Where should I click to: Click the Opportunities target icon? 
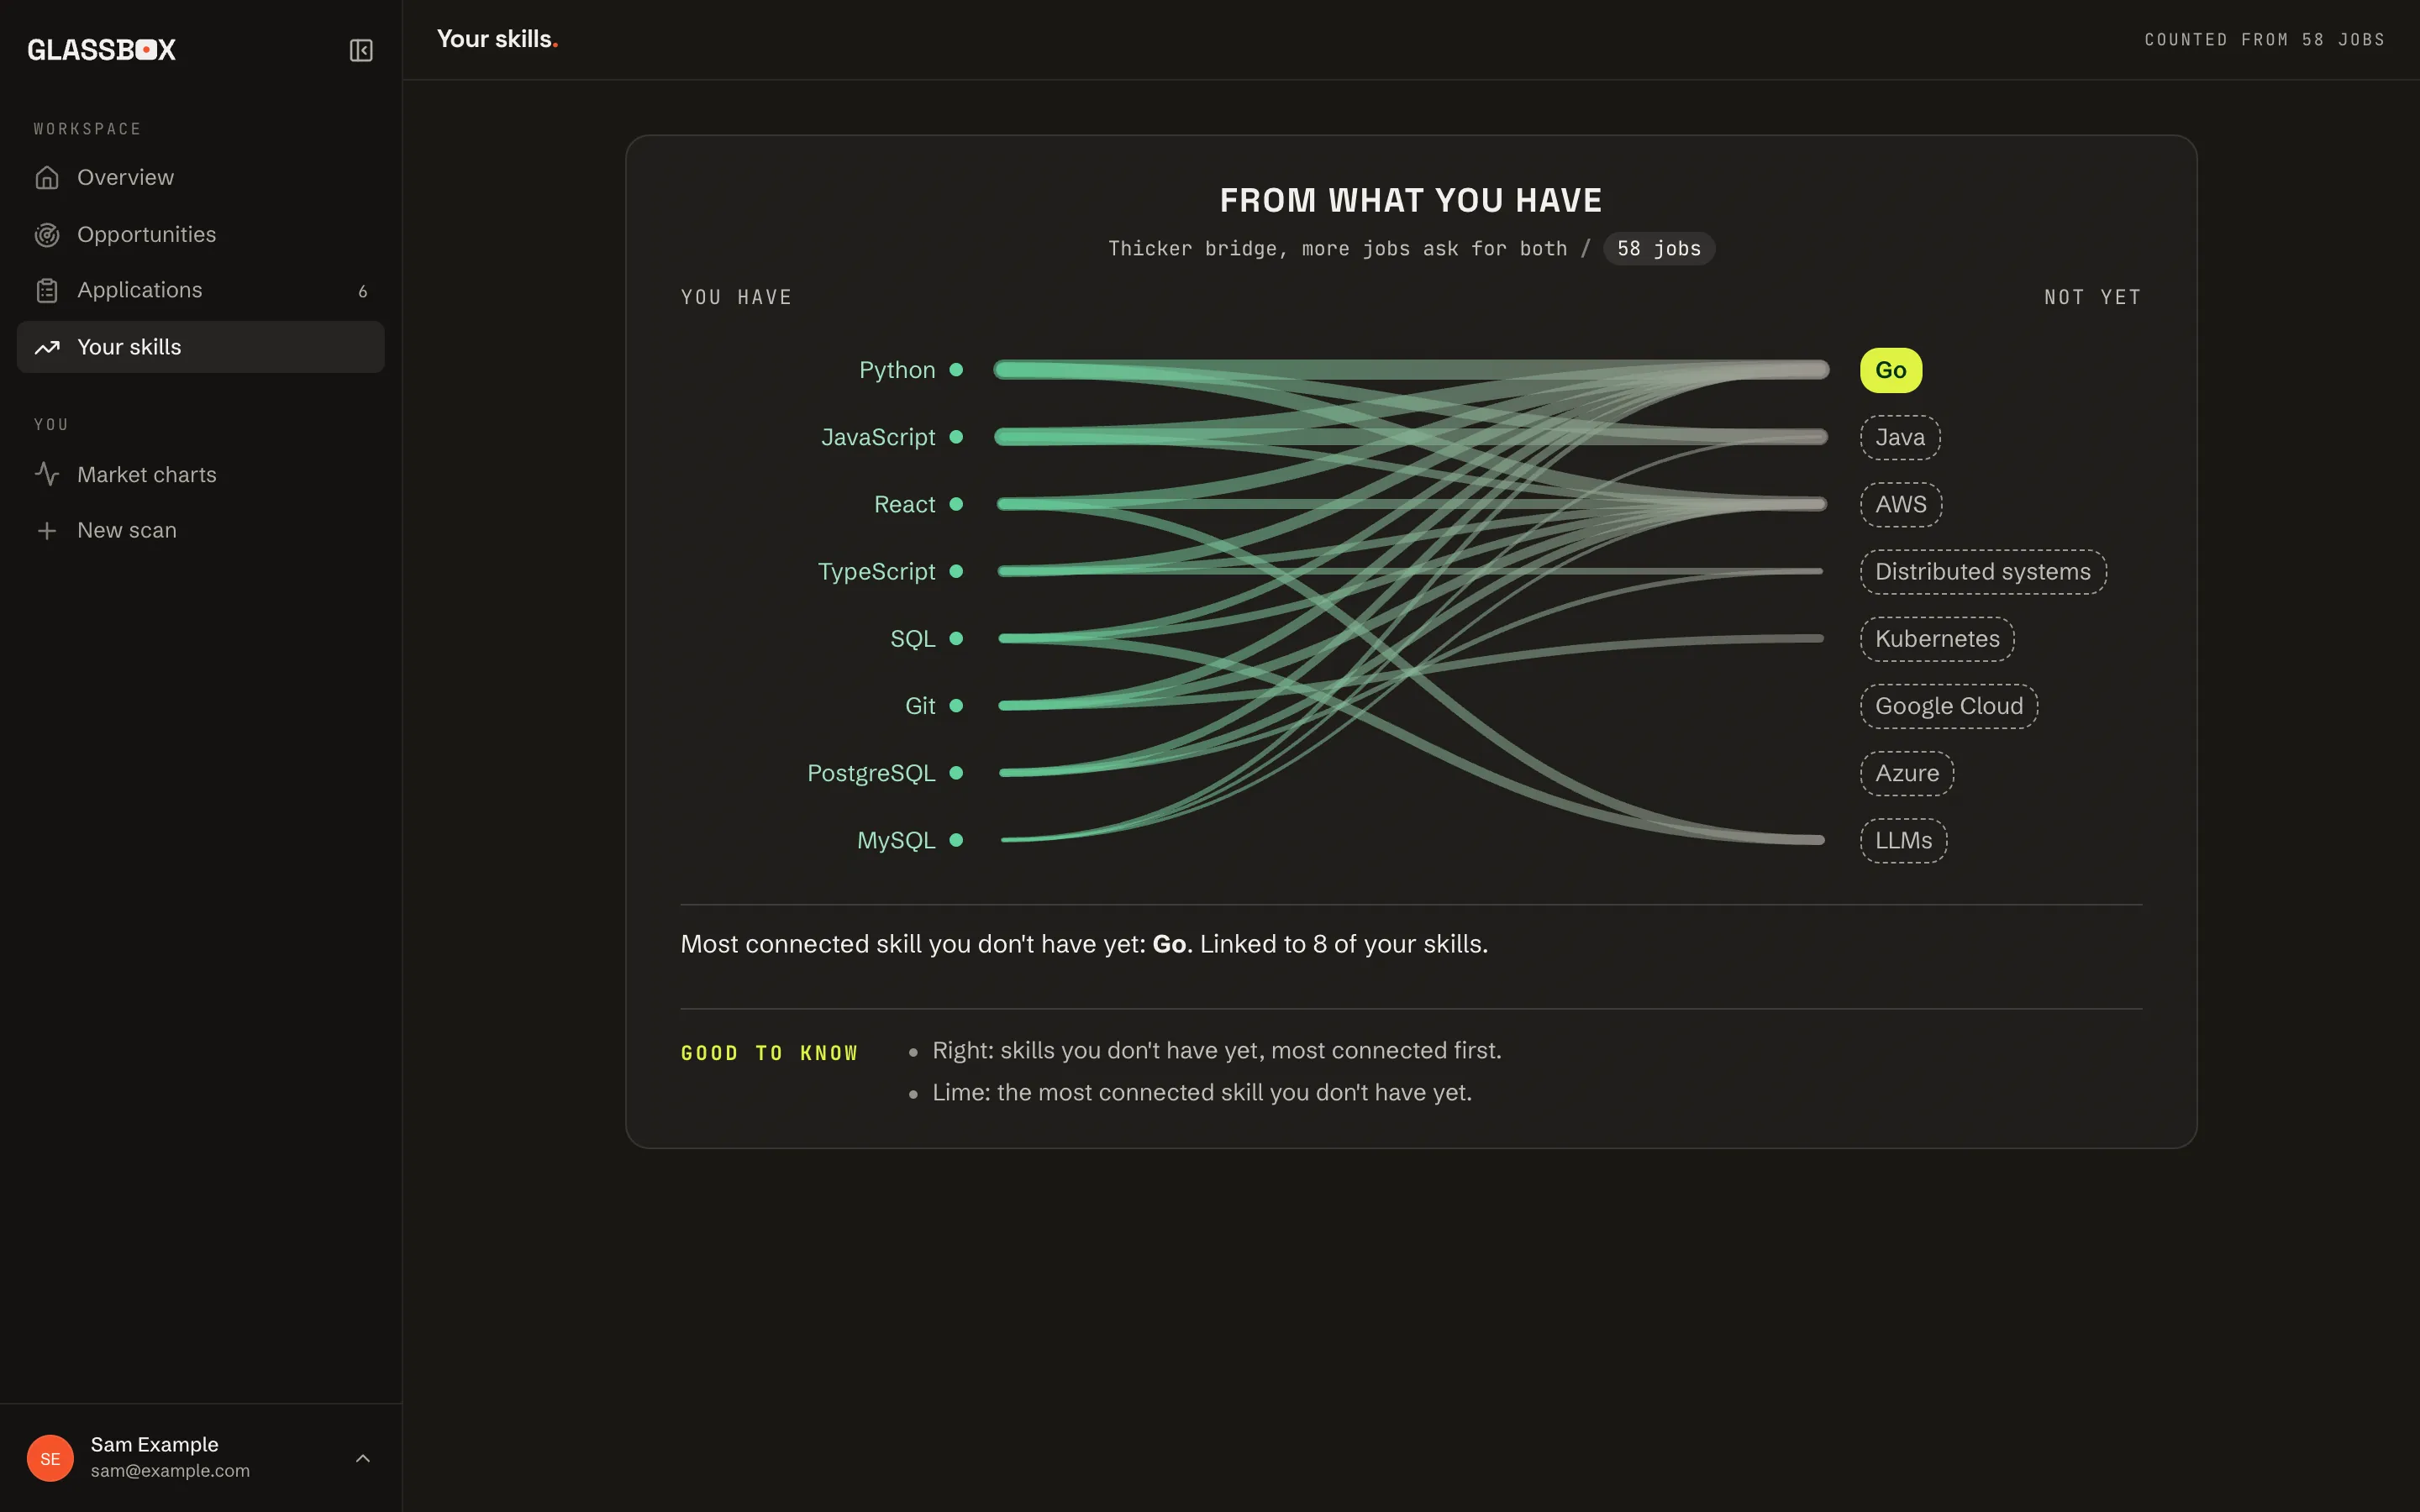coord(47,235)
